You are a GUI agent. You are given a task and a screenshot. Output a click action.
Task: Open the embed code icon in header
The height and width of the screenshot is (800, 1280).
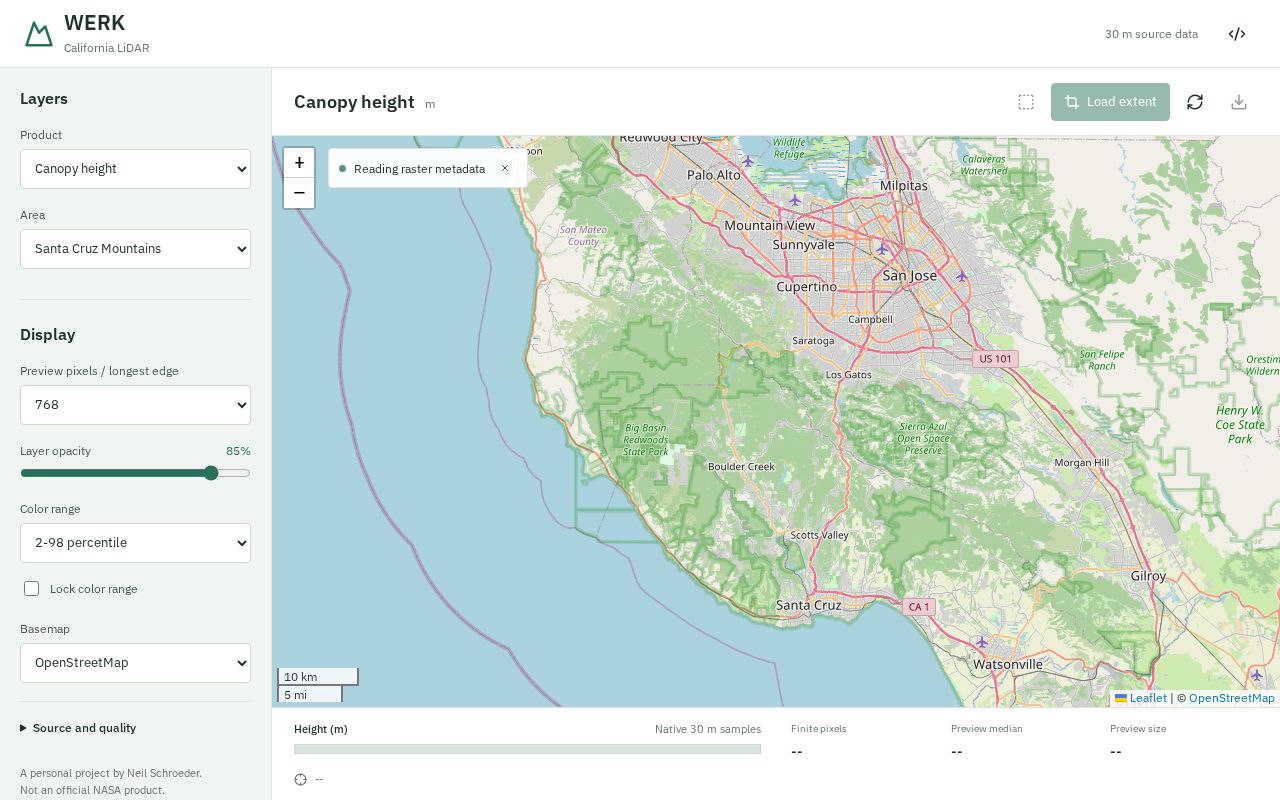click(1237, 34)
